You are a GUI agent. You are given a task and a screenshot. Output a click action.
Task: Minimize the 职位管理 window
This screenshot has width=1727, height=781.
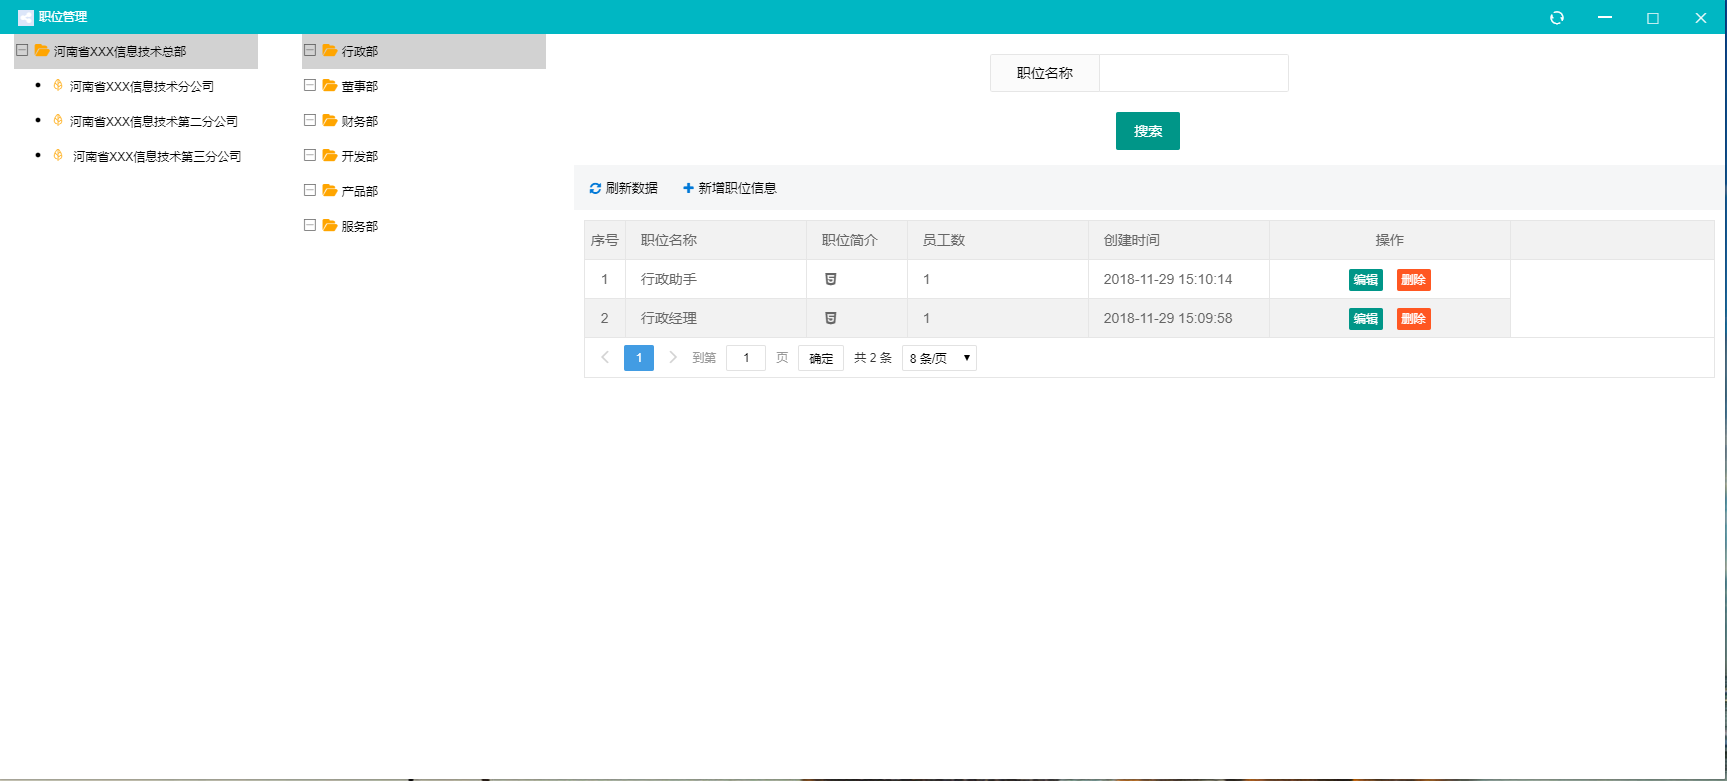pos(1605,18)
